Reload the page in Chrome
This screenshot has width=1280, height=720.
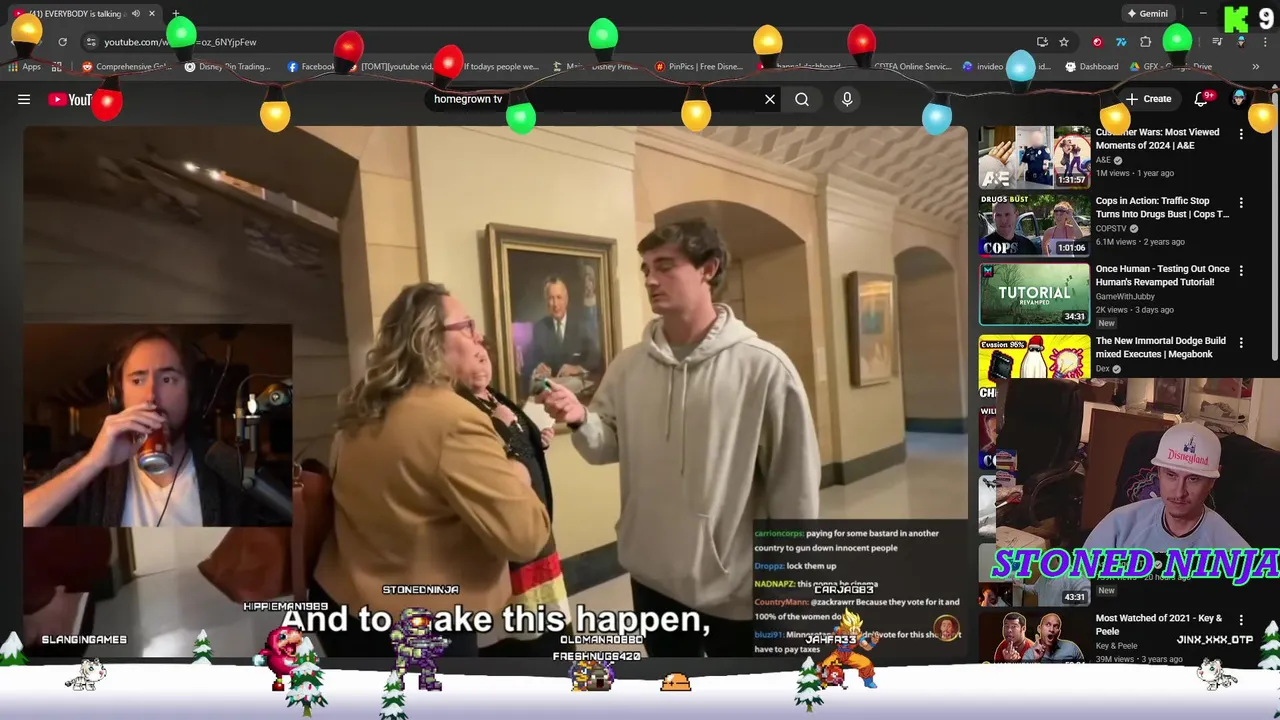(62, 42)
